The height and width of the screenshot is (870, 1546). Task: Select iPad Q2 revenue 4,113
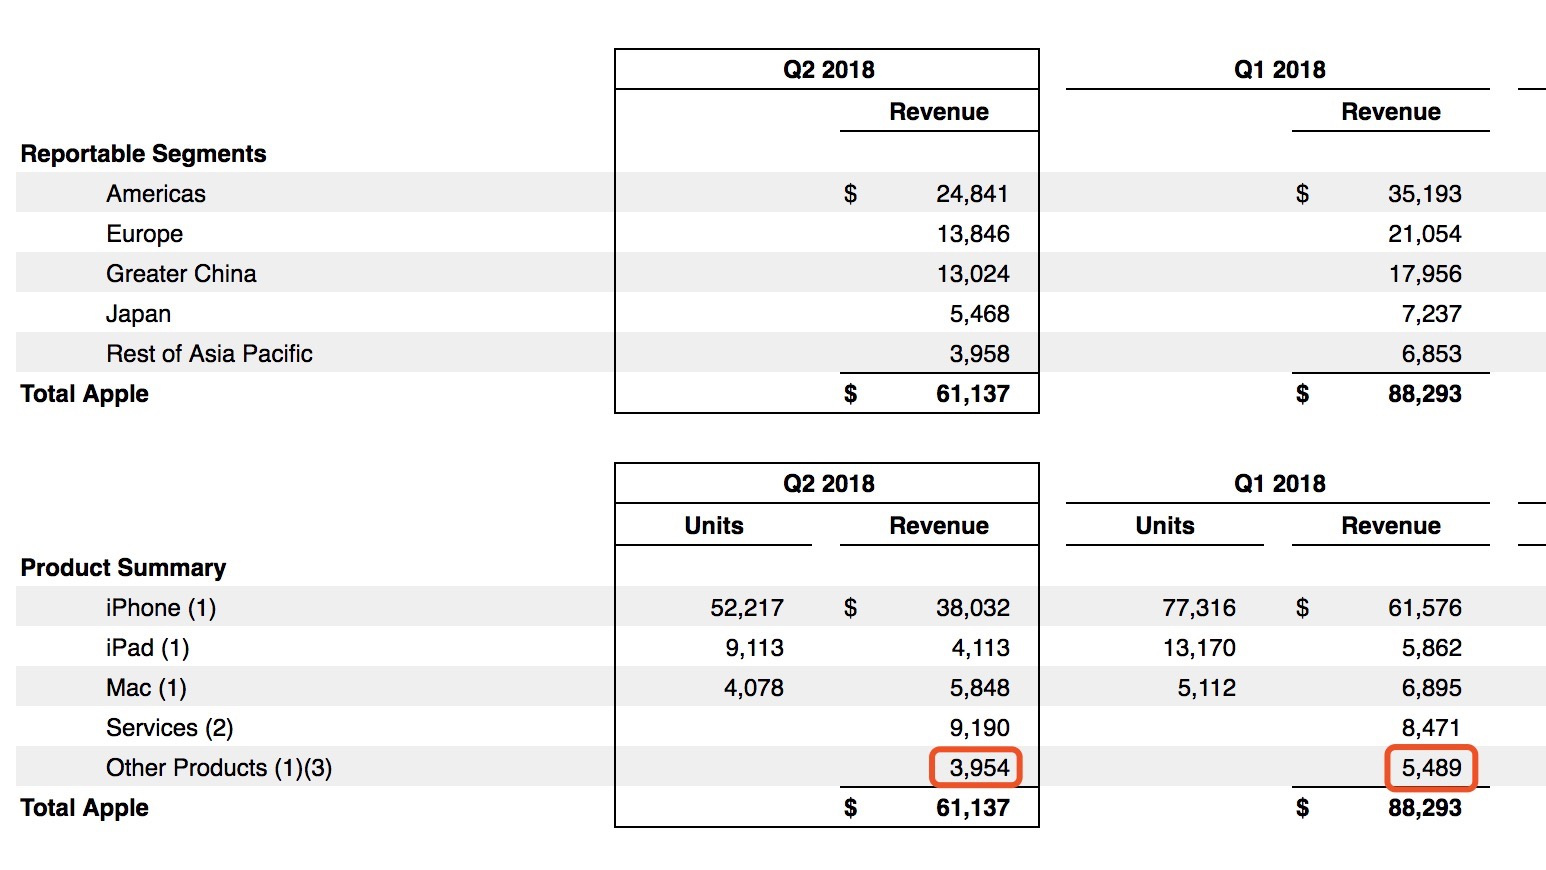980,648
